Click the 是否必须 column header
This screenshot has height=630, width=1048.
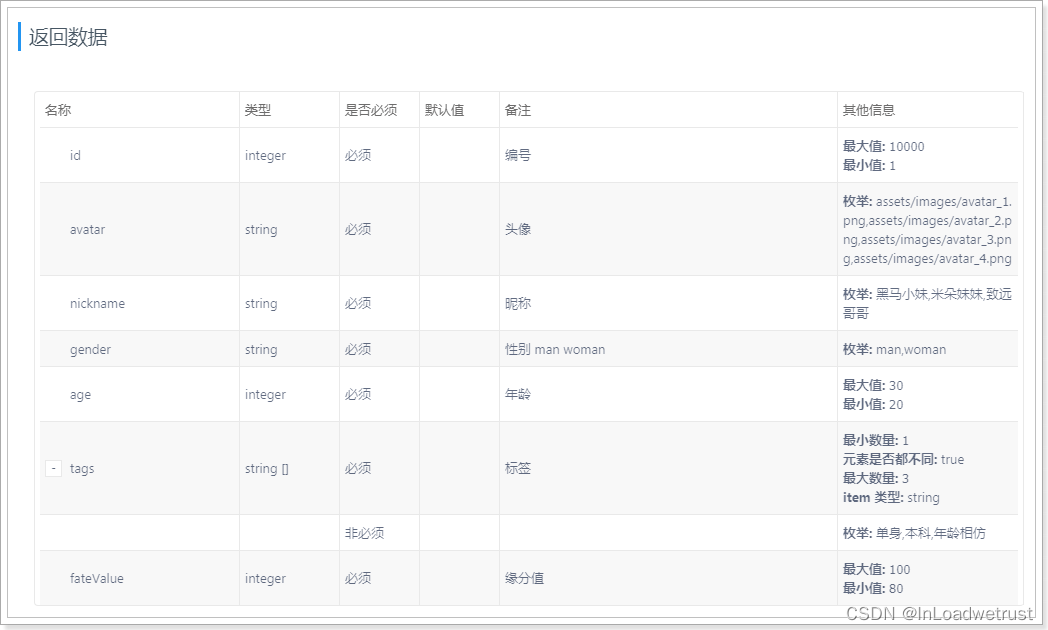[371, 110]
